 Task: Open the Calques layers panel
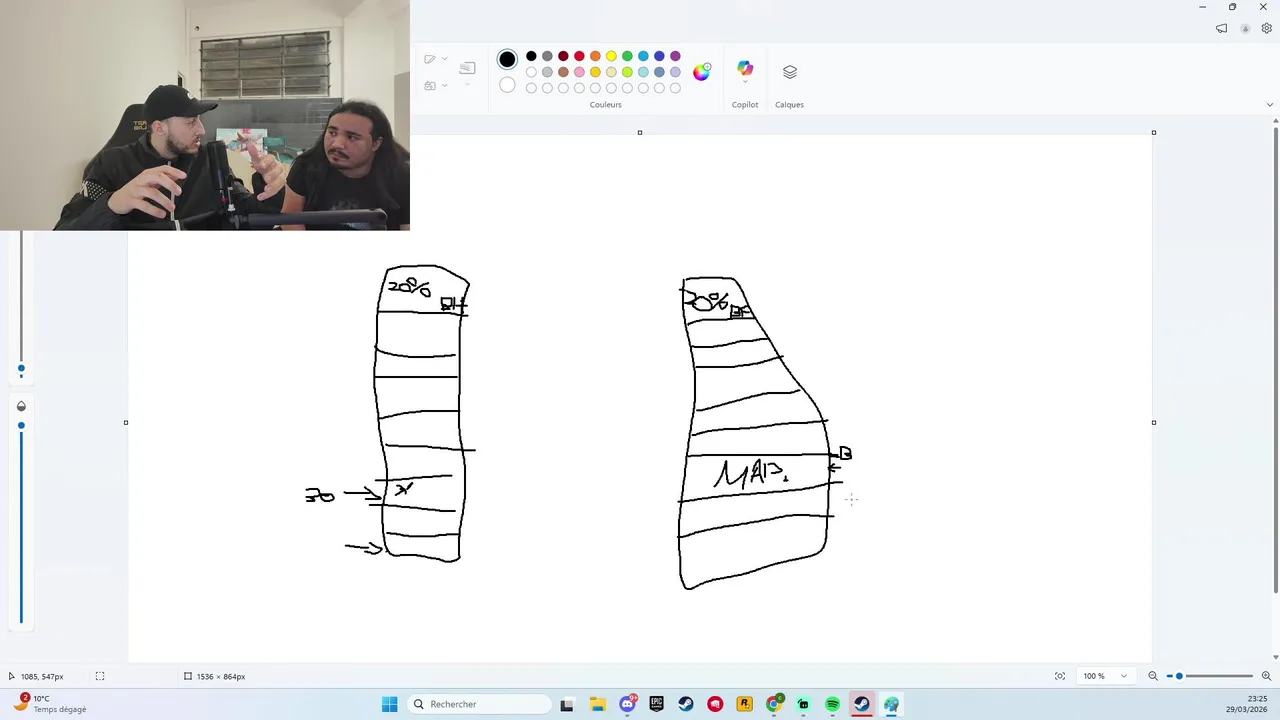[x=789, y=72]
